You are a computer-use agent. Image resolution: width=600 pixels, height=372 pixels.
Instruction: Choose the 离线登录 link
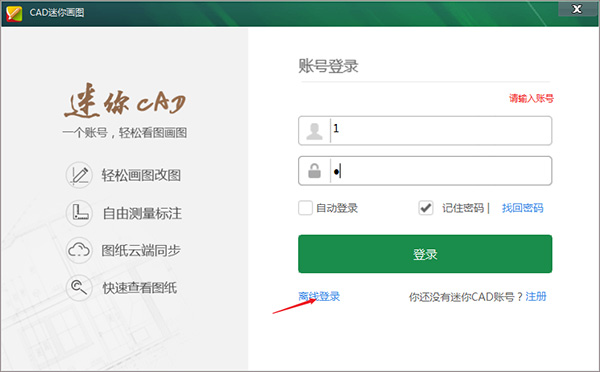point(319,296)
